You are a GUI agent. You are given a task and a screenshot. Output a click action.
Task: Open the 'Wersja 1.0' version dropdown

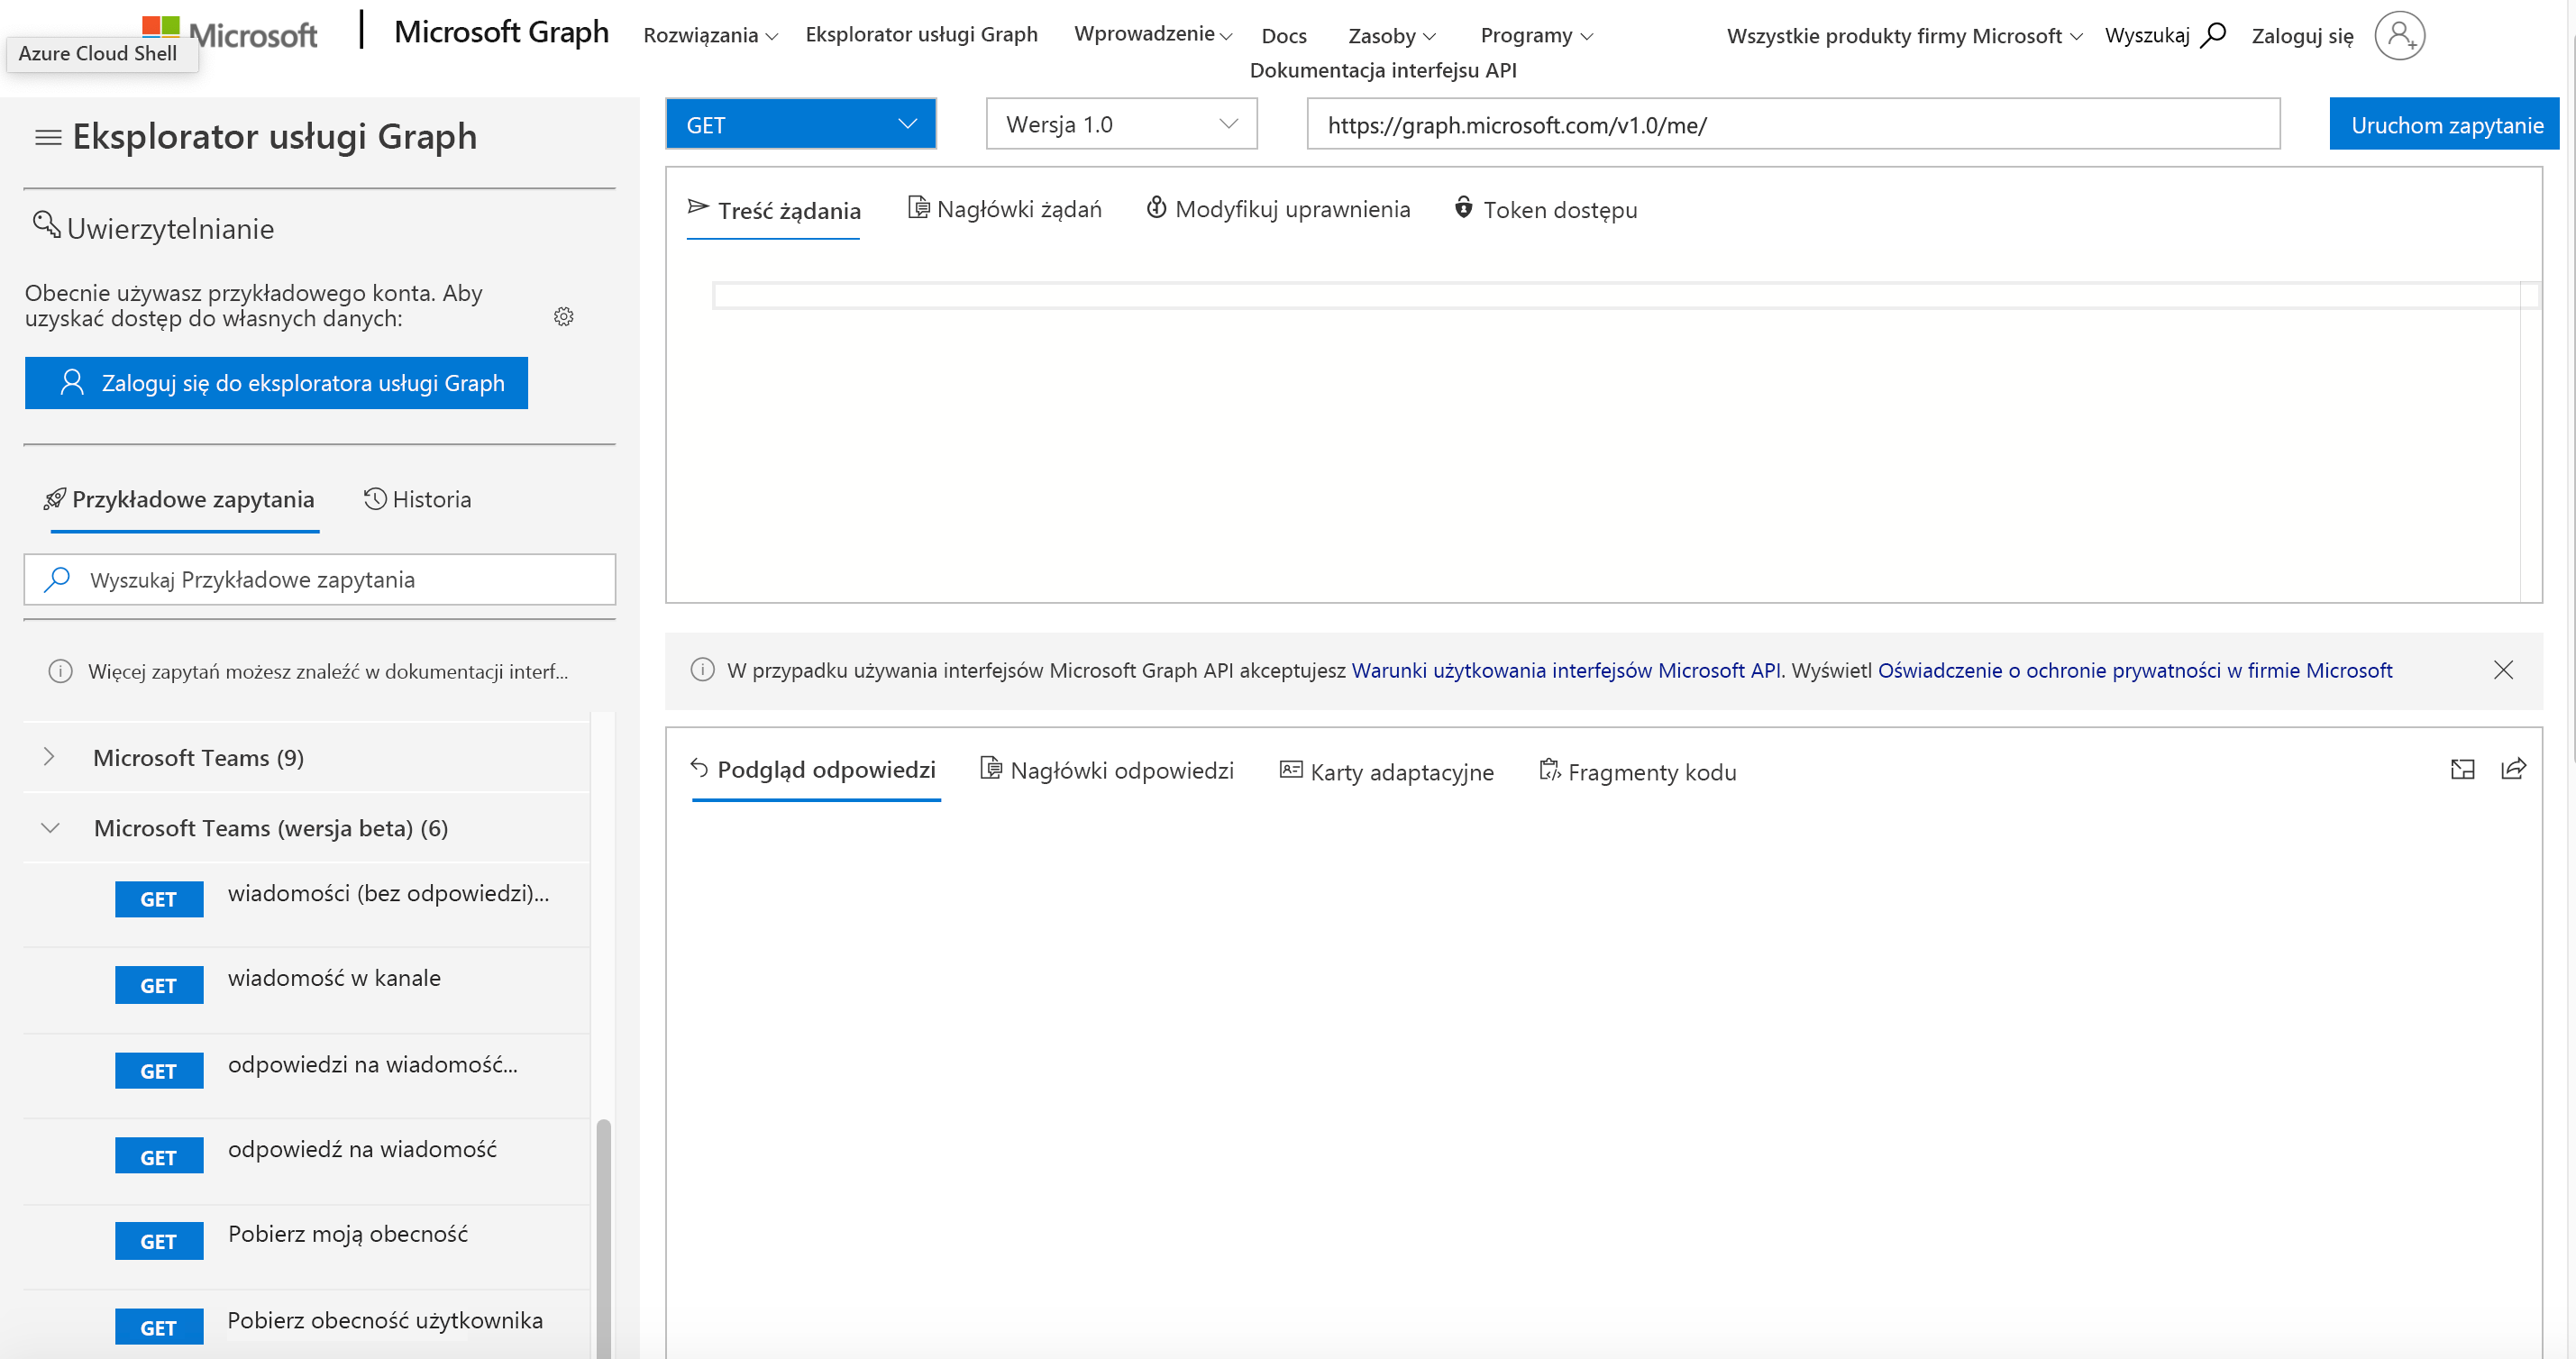(1120, 123)
